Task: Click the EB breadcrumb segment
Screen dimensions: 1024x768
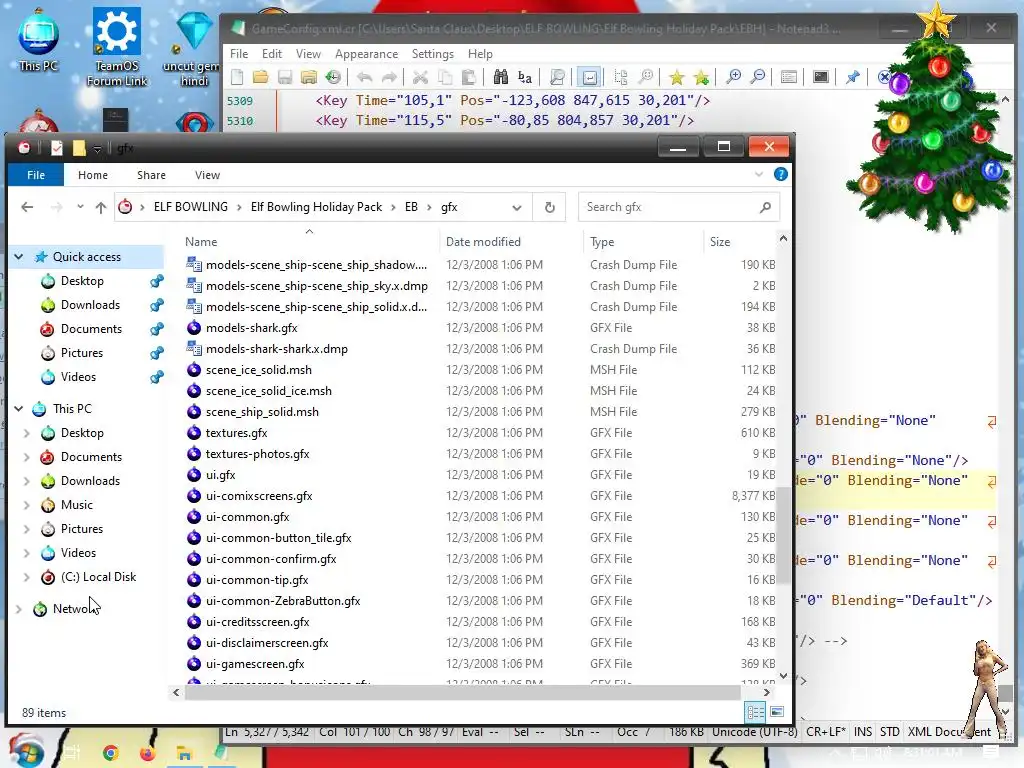Action: 411,207
